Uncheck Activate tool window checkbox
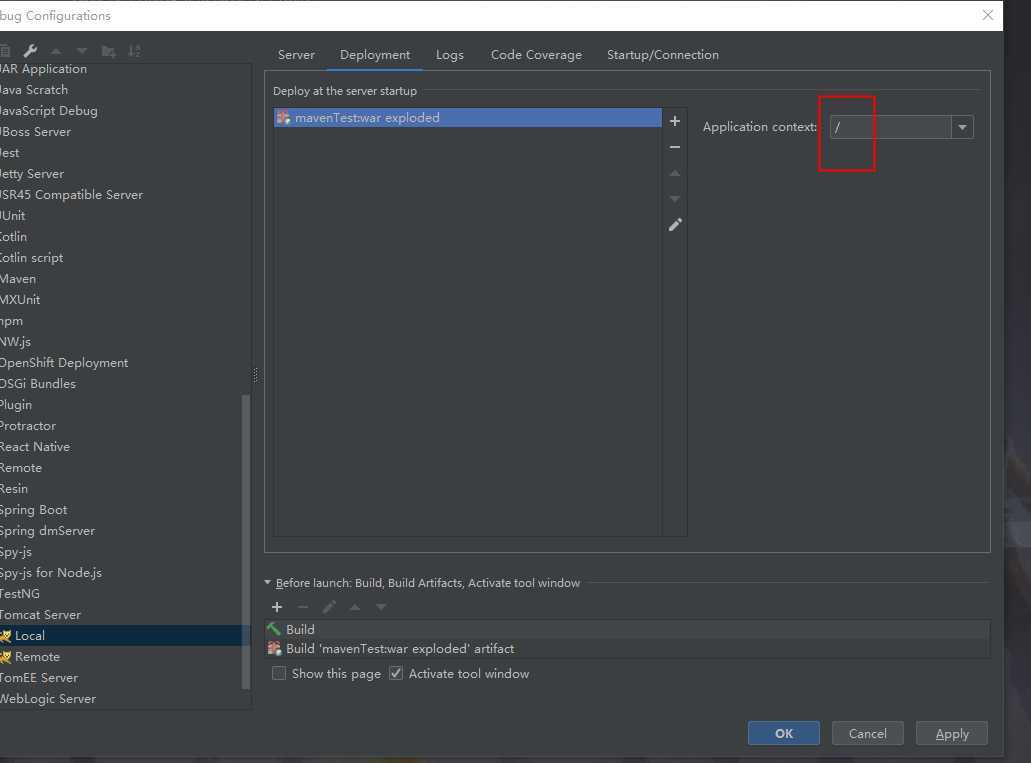Viewport: 1031px width, 763px height. [x=396, y=674]
